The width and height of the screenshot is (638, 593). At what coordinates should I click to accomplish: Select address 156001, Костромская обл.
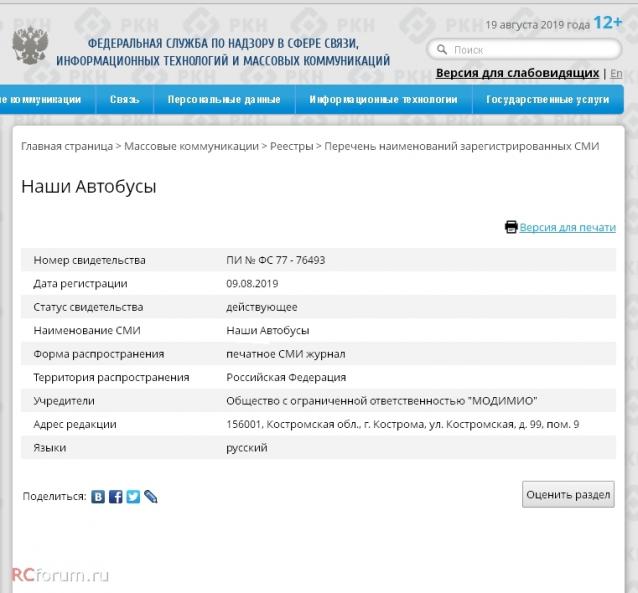click(403, 425)
